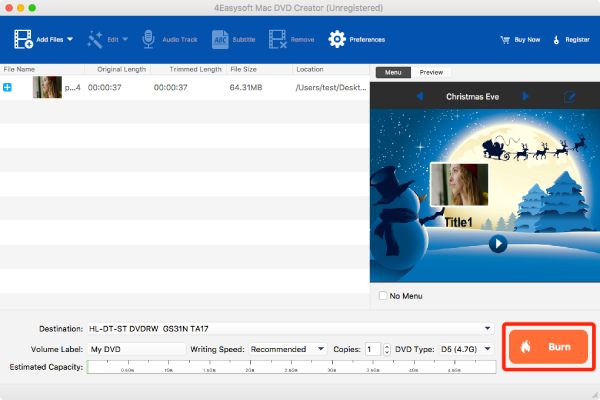
Task: Open the Add Files dropdown arrow
Action: point(70,39)
